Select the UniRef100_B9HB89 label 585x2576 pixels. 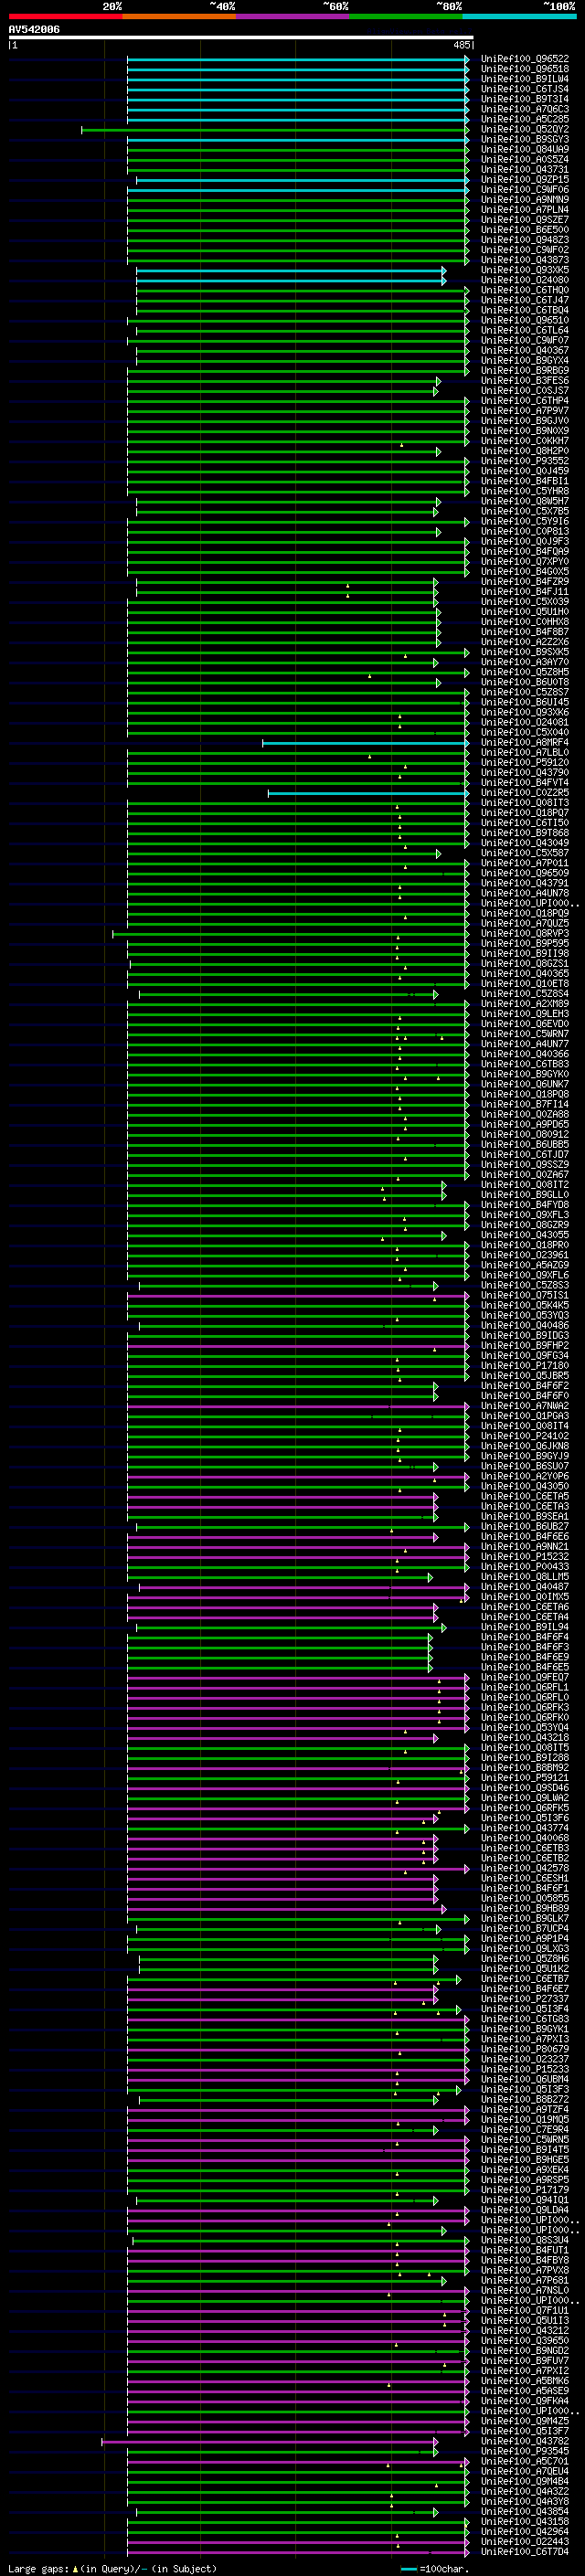[x=524, y=1908]
